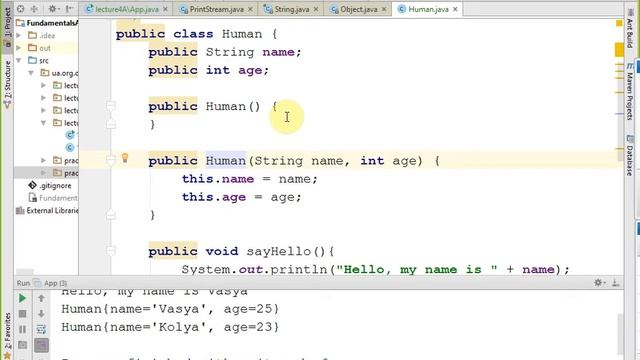Viewport: 640px width, 360px height.
Task: Expand the .idea folder
Action: tap(19, 36)
